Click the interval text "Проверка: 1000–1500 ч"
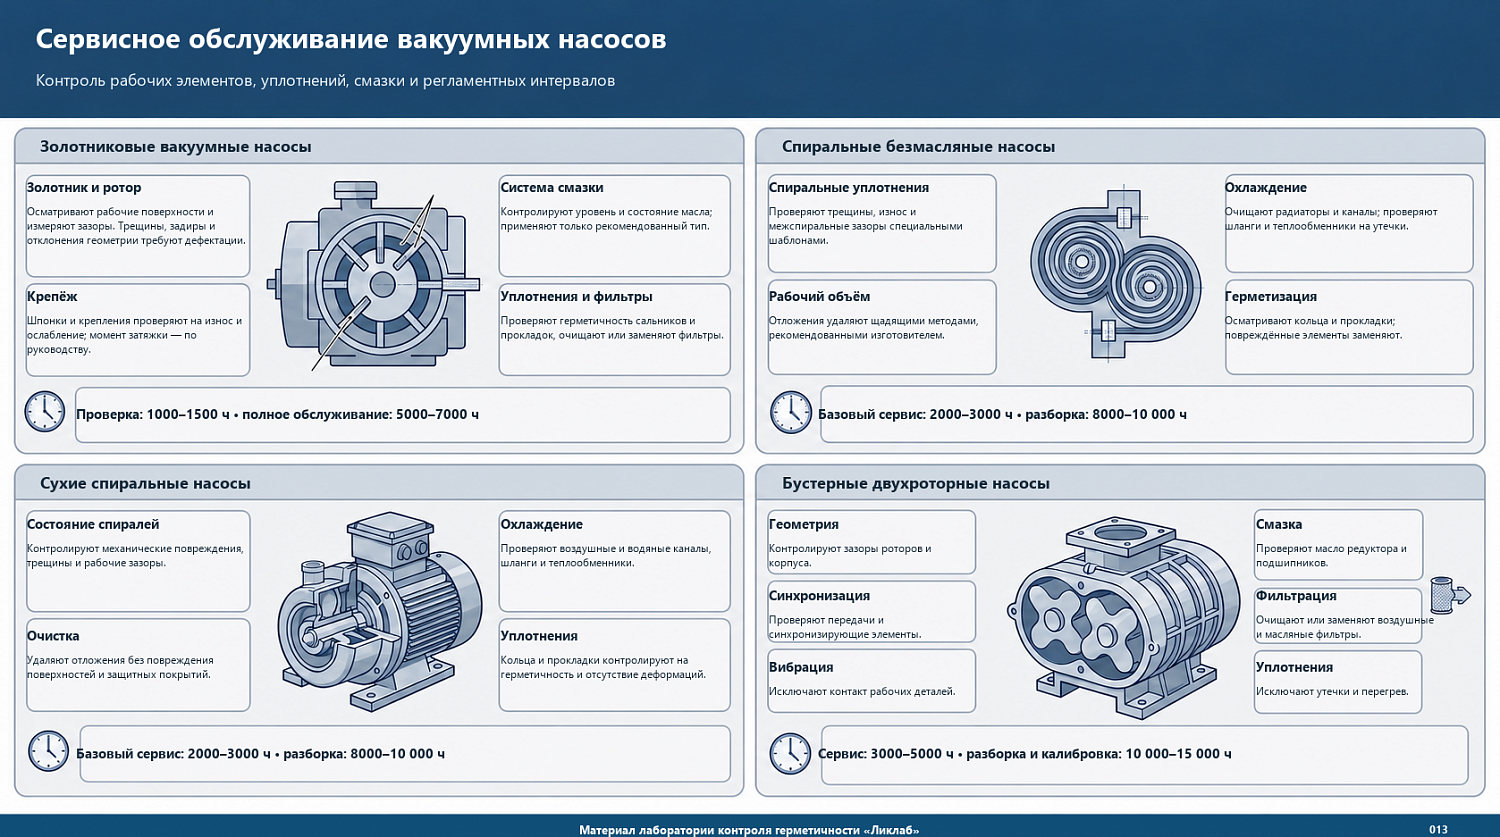This screenshot has width=1500, height=837. click(154, 414)
